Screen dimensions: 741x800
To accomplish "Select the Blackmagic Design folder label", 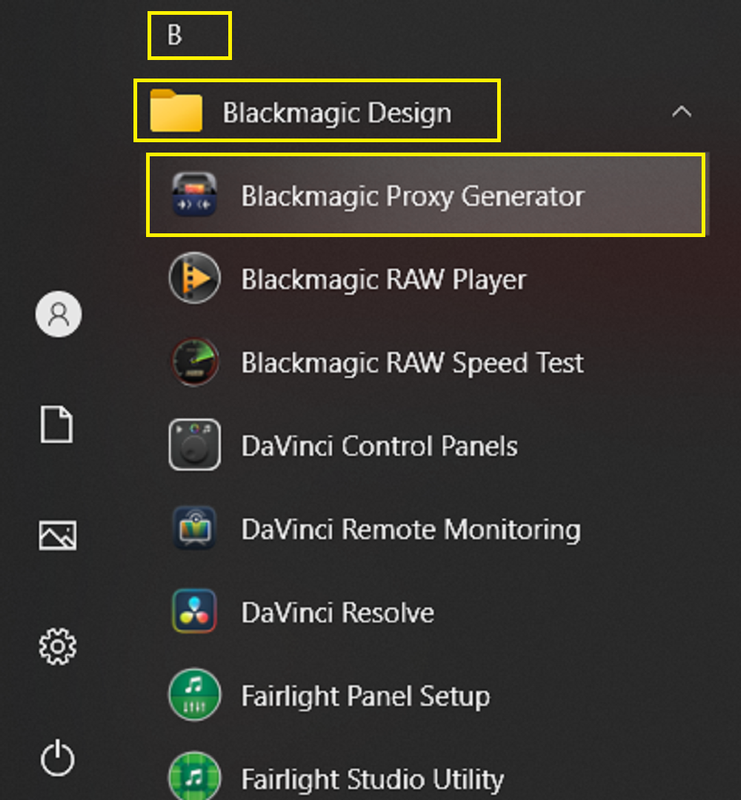I will pyautogui.click(x=337, y=113).
